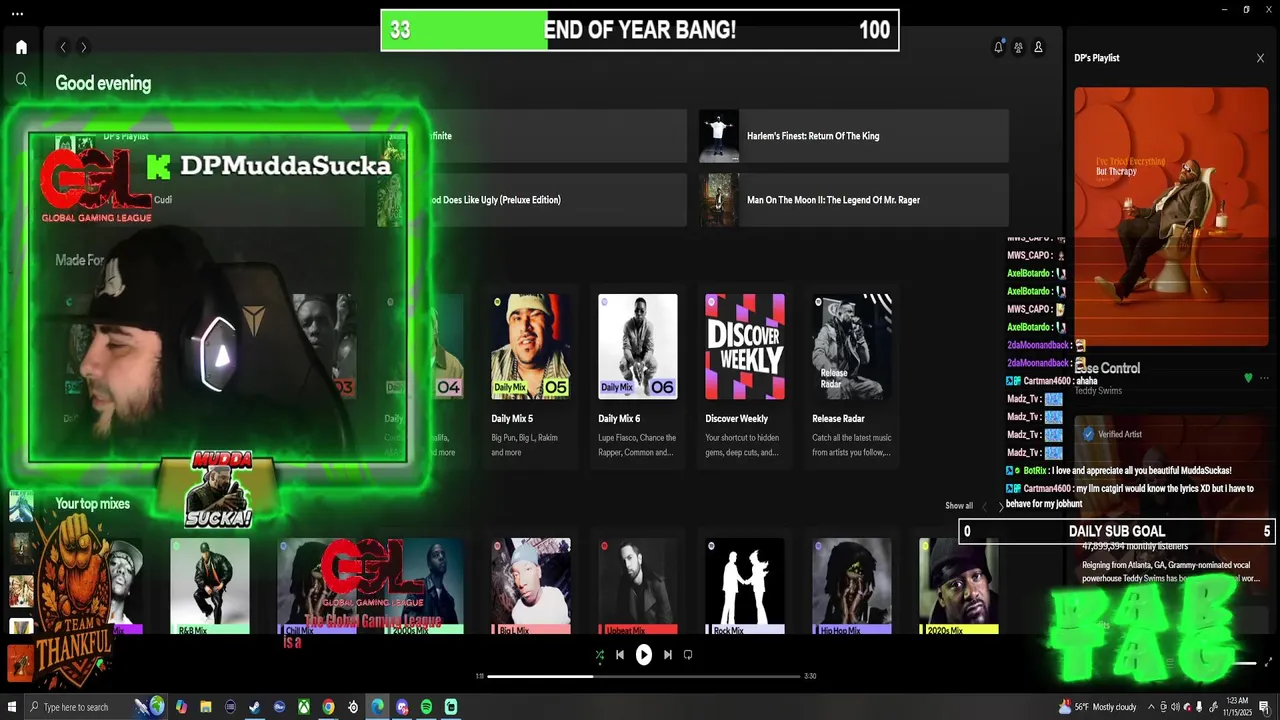Open the user profile icon
Viewport: 1280px width, 720px height.
[1038, 47]
